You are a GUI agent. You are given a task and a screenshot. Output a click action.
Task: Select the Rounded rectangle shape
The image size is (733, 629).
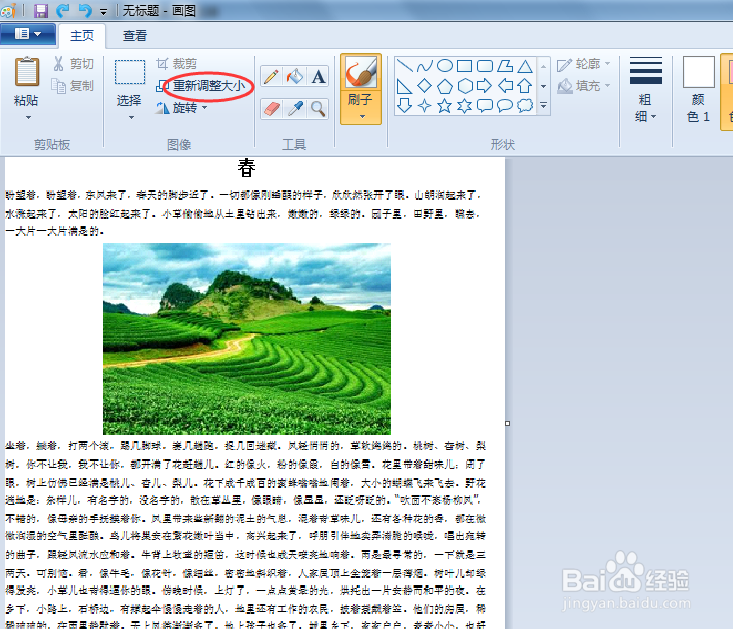coord(485,66)
